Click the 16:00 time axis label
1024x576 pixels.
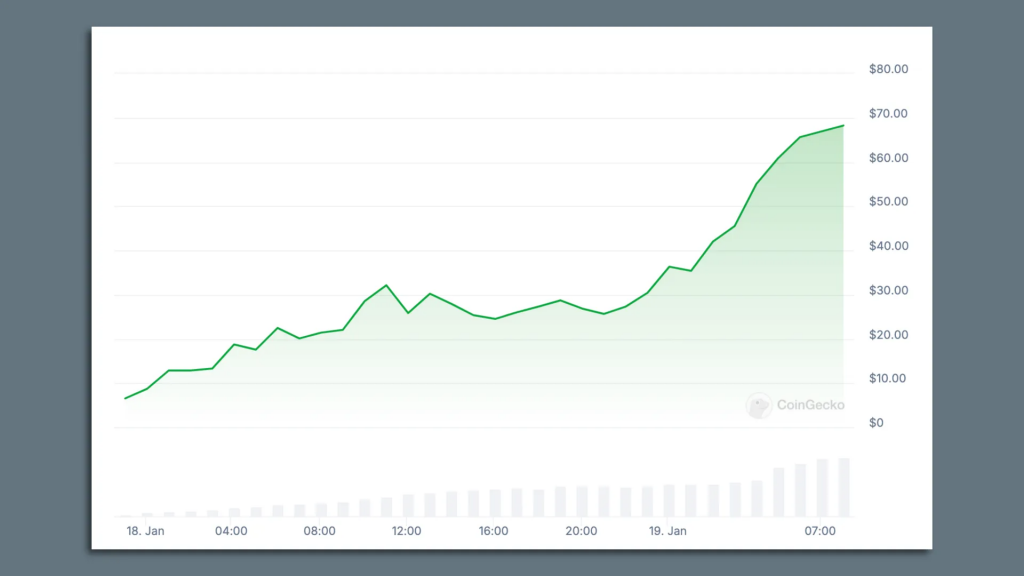(493, 531)
